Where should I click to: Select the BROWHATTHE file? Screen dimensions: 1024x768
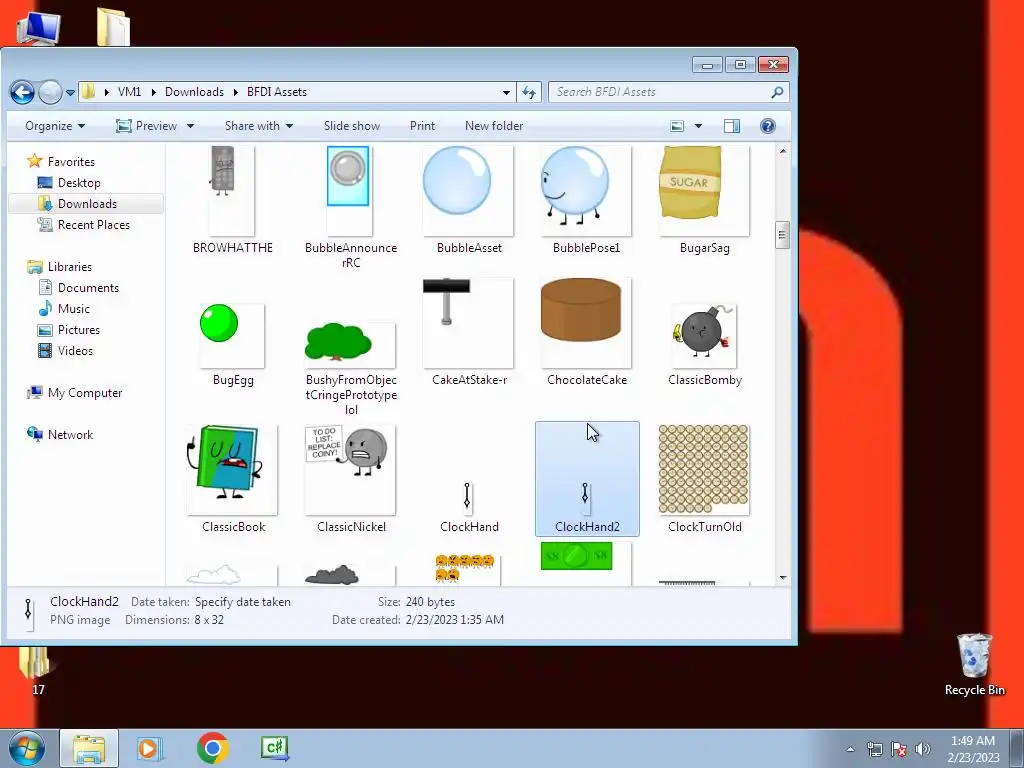(x=232, y=199)
